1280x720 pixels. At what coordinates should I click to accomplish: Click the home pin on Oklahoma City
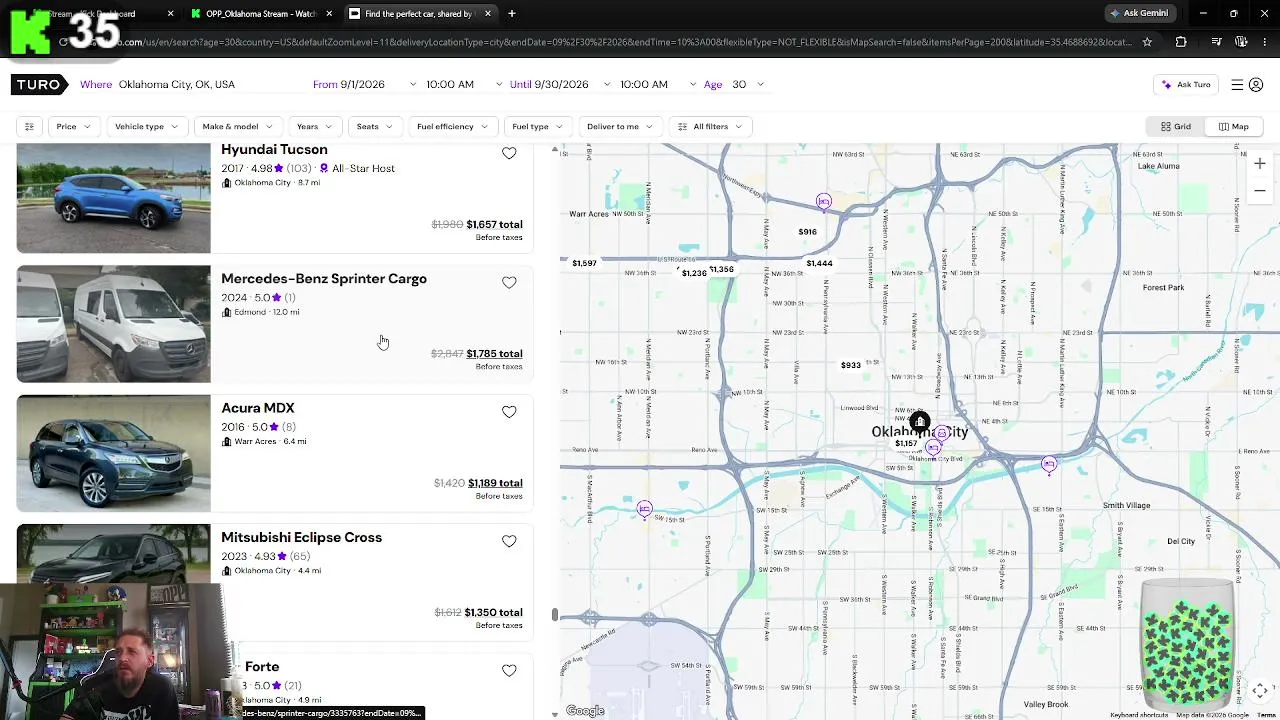click(919, 422)
